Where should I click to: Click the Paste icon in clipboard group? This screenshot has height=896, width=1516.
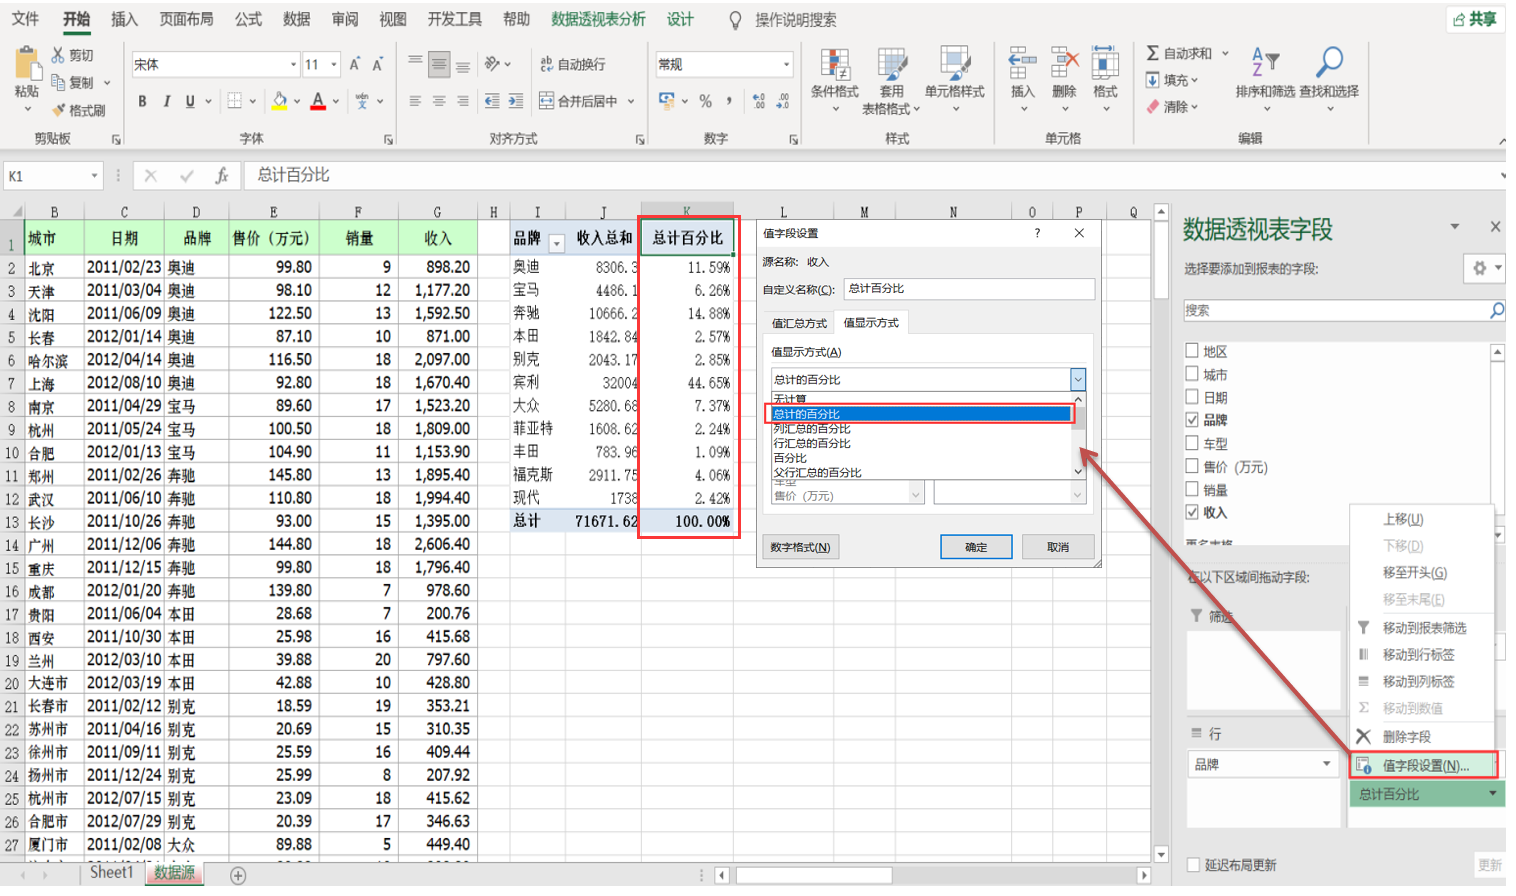[27, 65]
